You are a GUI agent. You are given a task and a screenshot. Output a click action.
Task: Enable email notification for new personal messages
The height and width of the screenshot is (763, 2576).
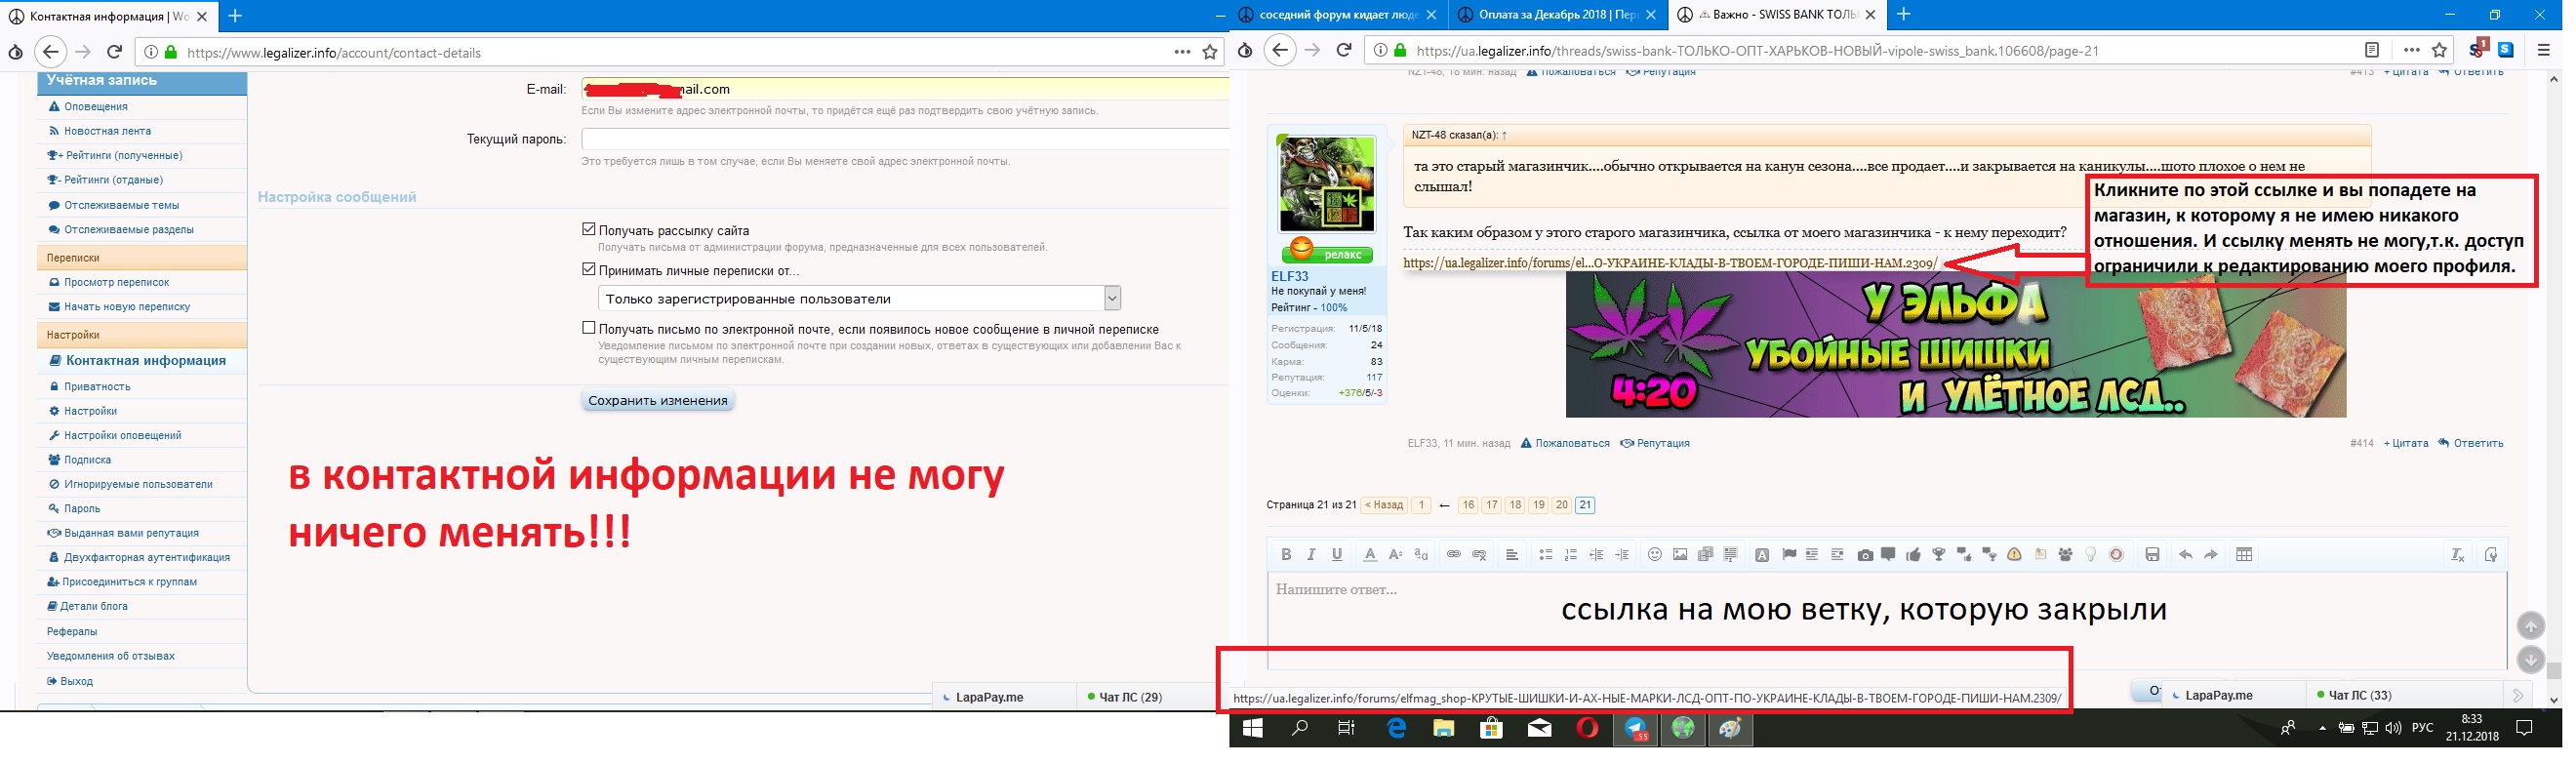point(589,328)
